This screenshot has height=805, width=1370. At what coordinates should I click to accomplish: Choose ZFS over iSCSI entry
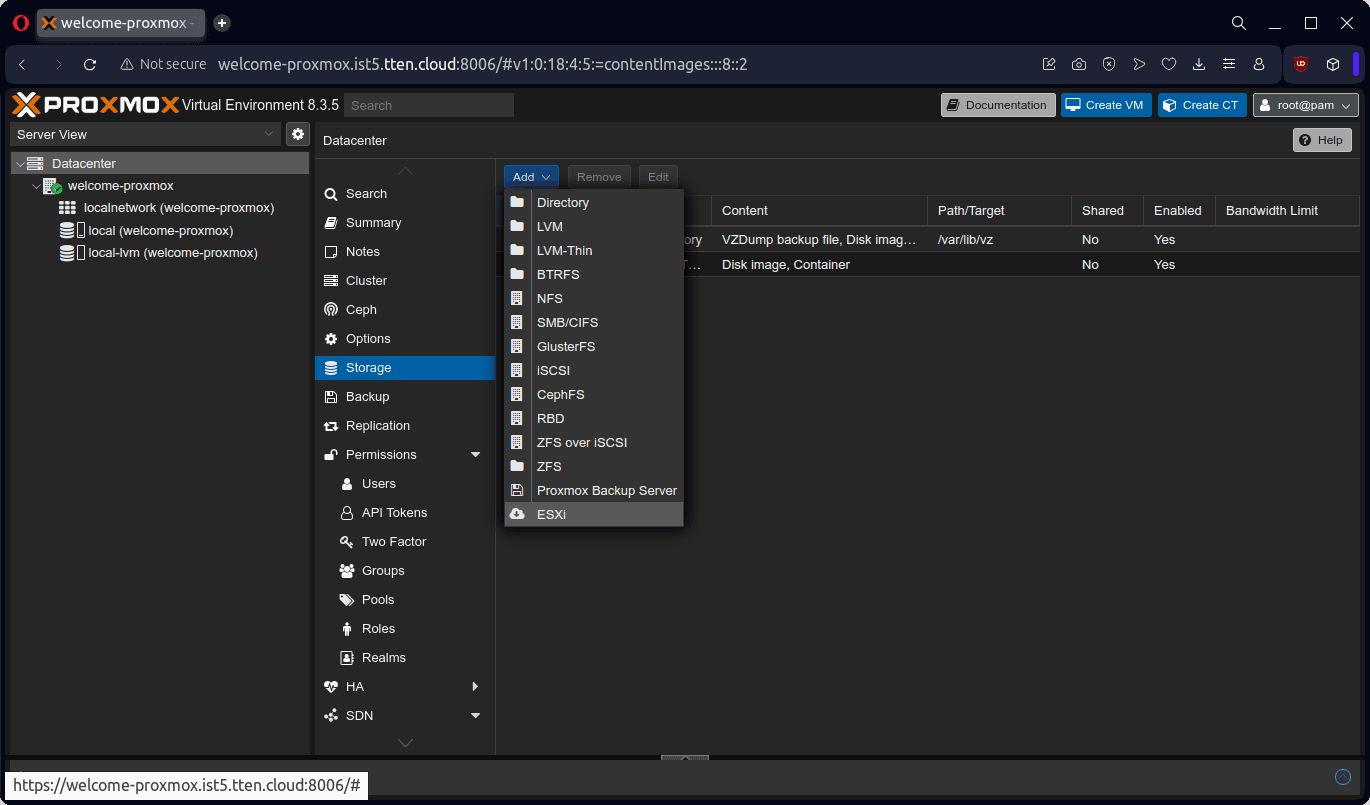pos(594,442)
